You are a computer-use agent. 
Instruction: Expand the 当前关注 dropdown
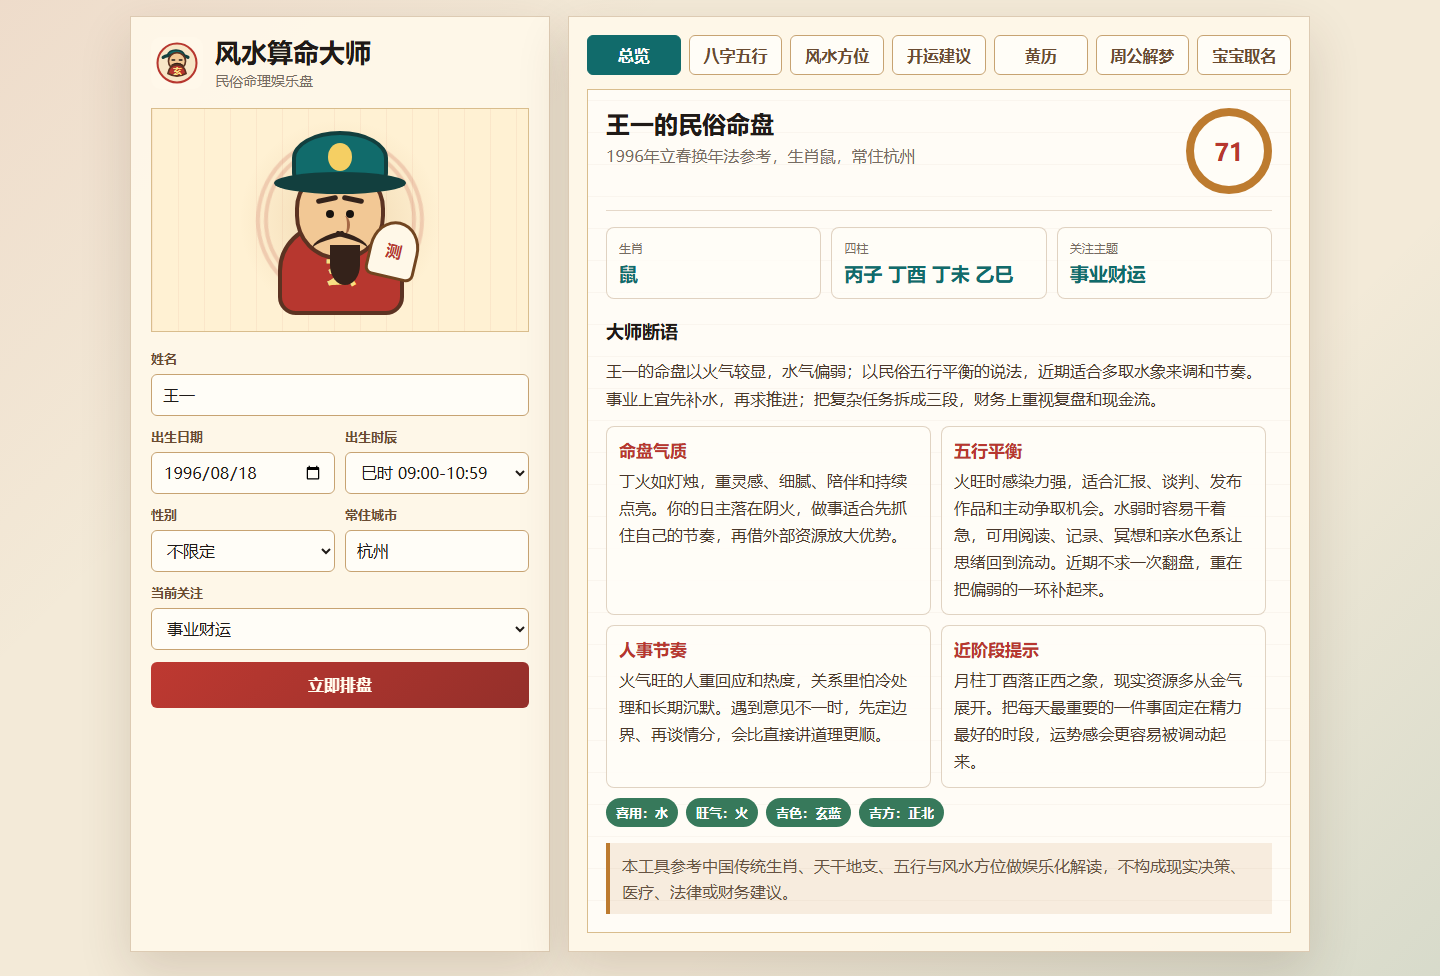click(x=340, y=629)
